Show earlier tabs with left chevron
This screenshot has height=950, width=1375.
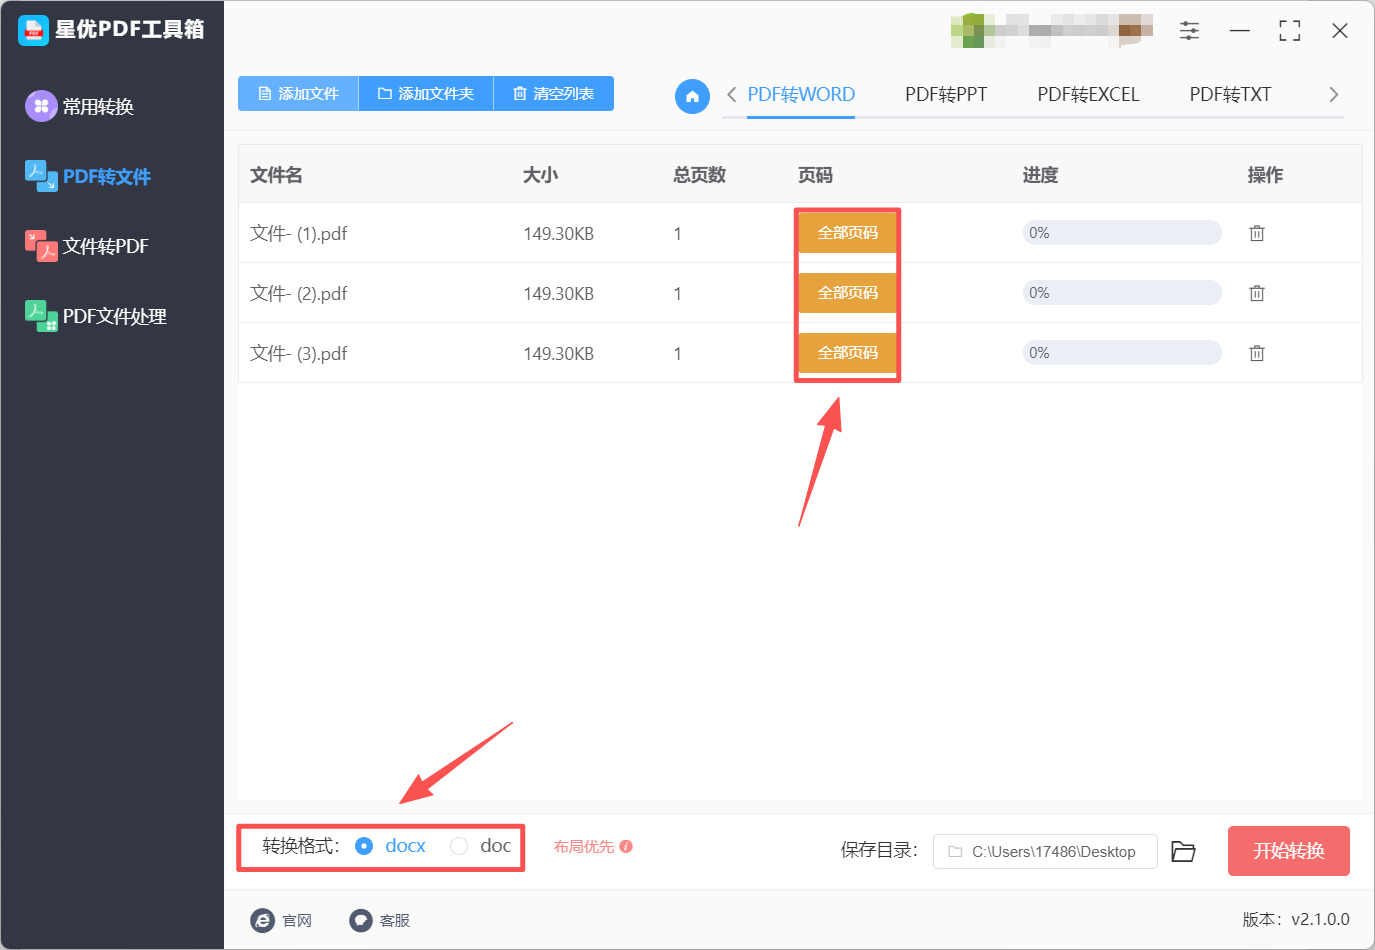point(732,94)
